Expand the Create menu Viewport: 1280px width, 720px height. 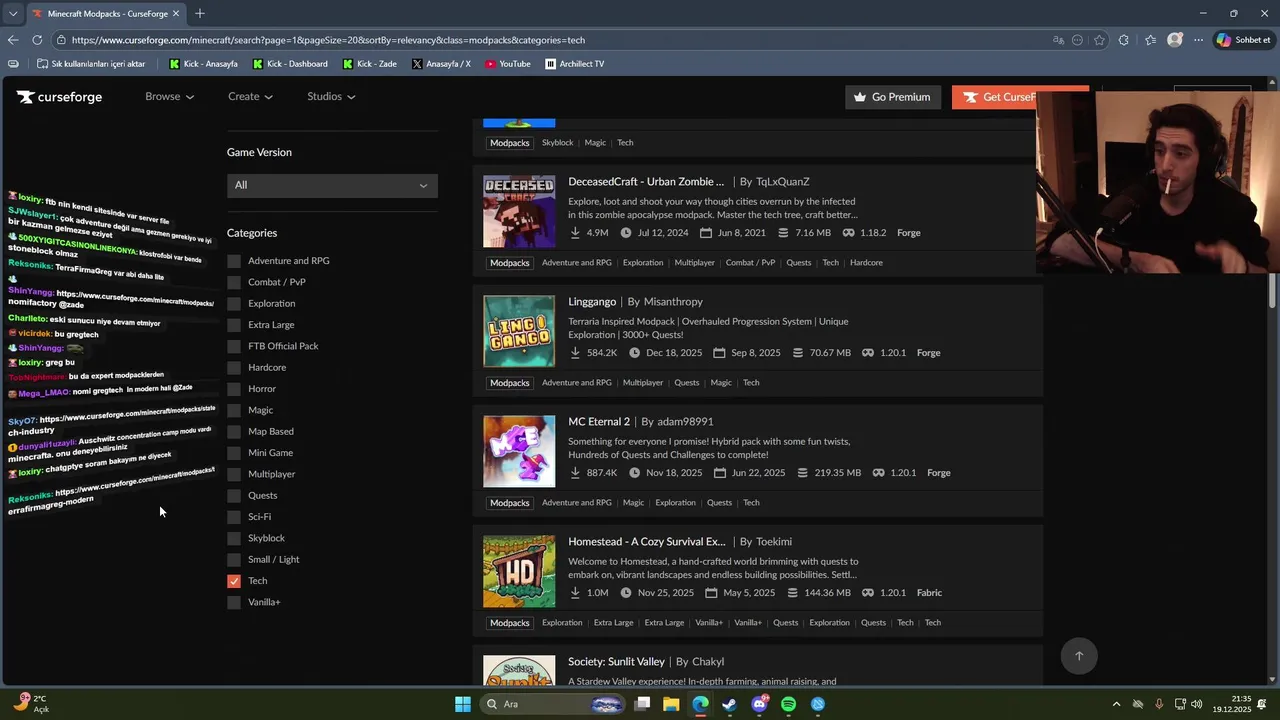click(250, 97)
